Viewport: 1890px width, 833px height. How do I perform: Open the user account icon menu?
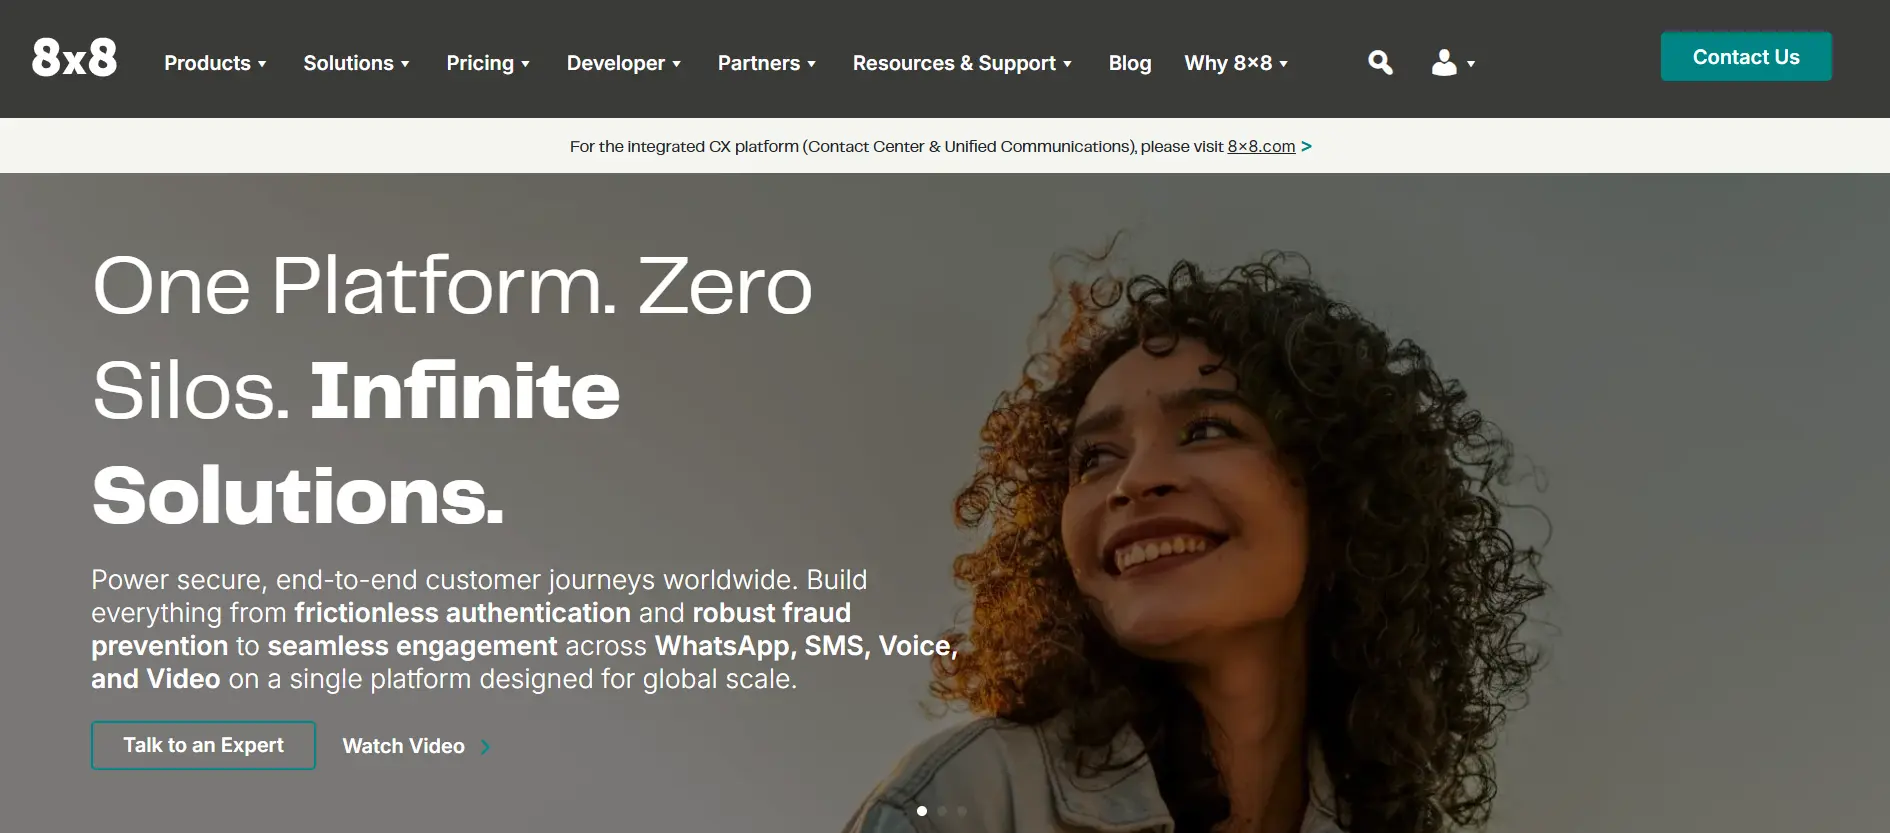pos(1453,63)
